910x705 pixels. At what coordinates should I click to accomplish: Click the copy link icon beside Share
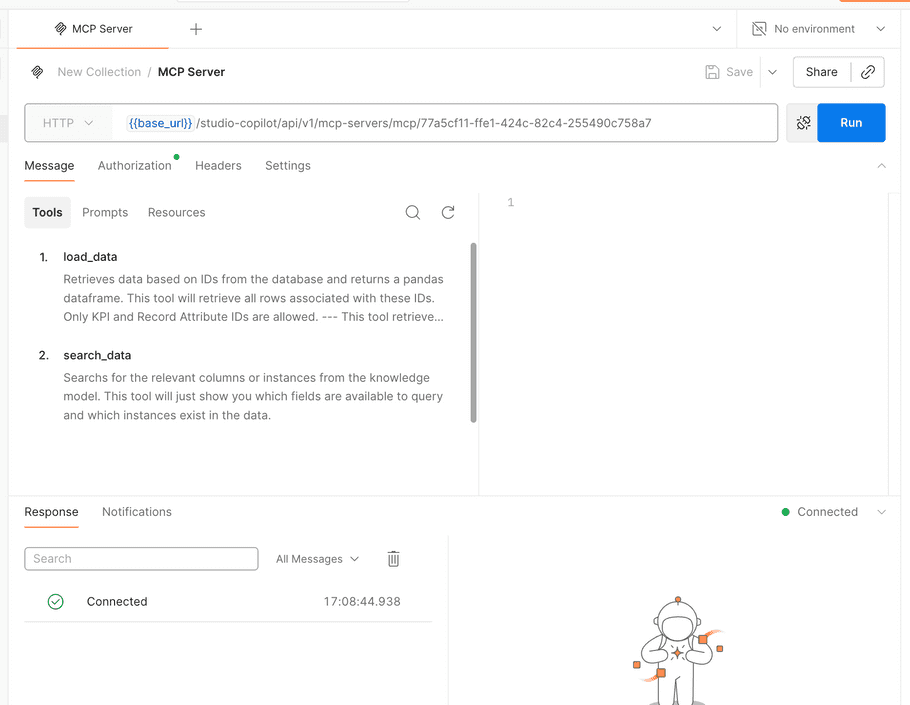pyautogui.click(x=868, y=72)
